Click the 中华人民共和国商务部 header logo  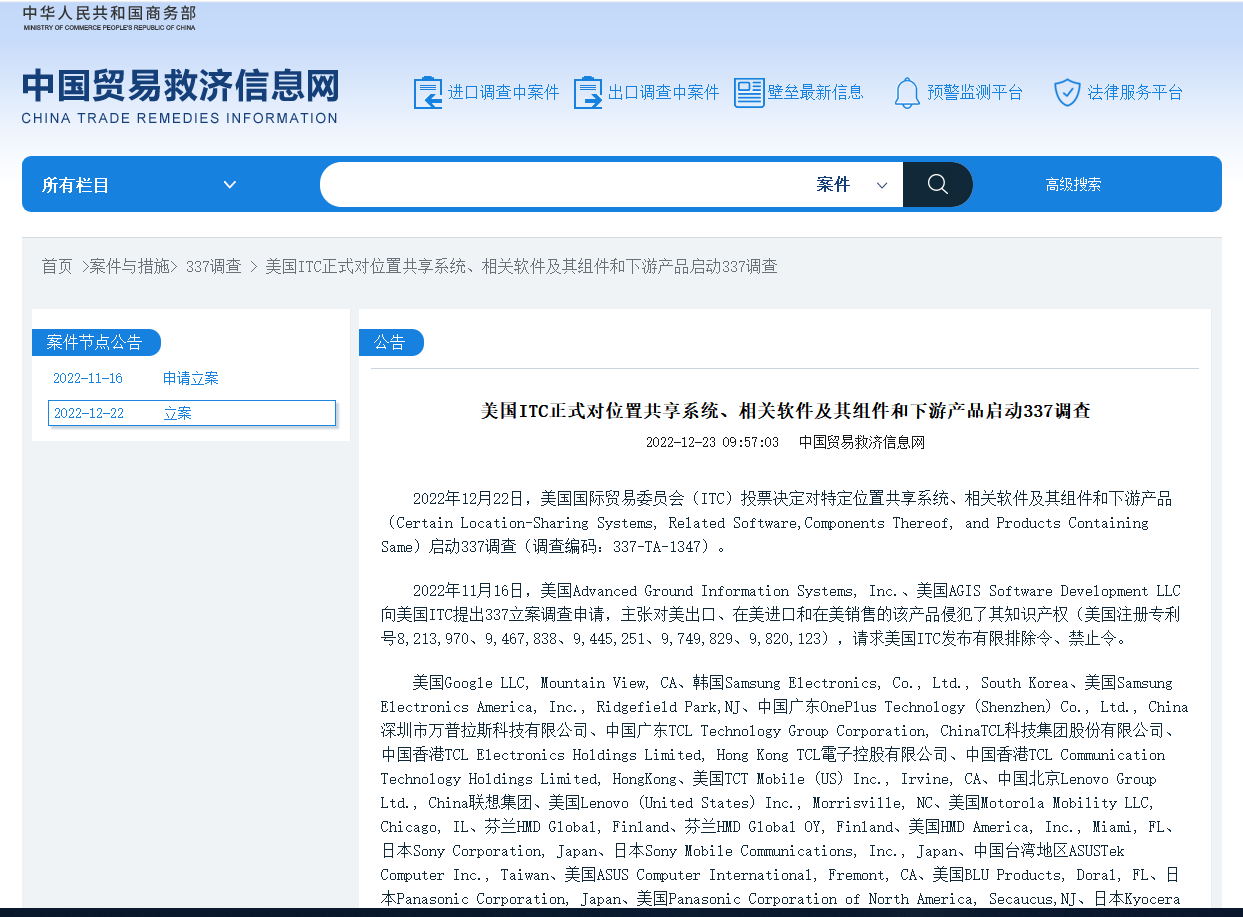tap(109, 18)
